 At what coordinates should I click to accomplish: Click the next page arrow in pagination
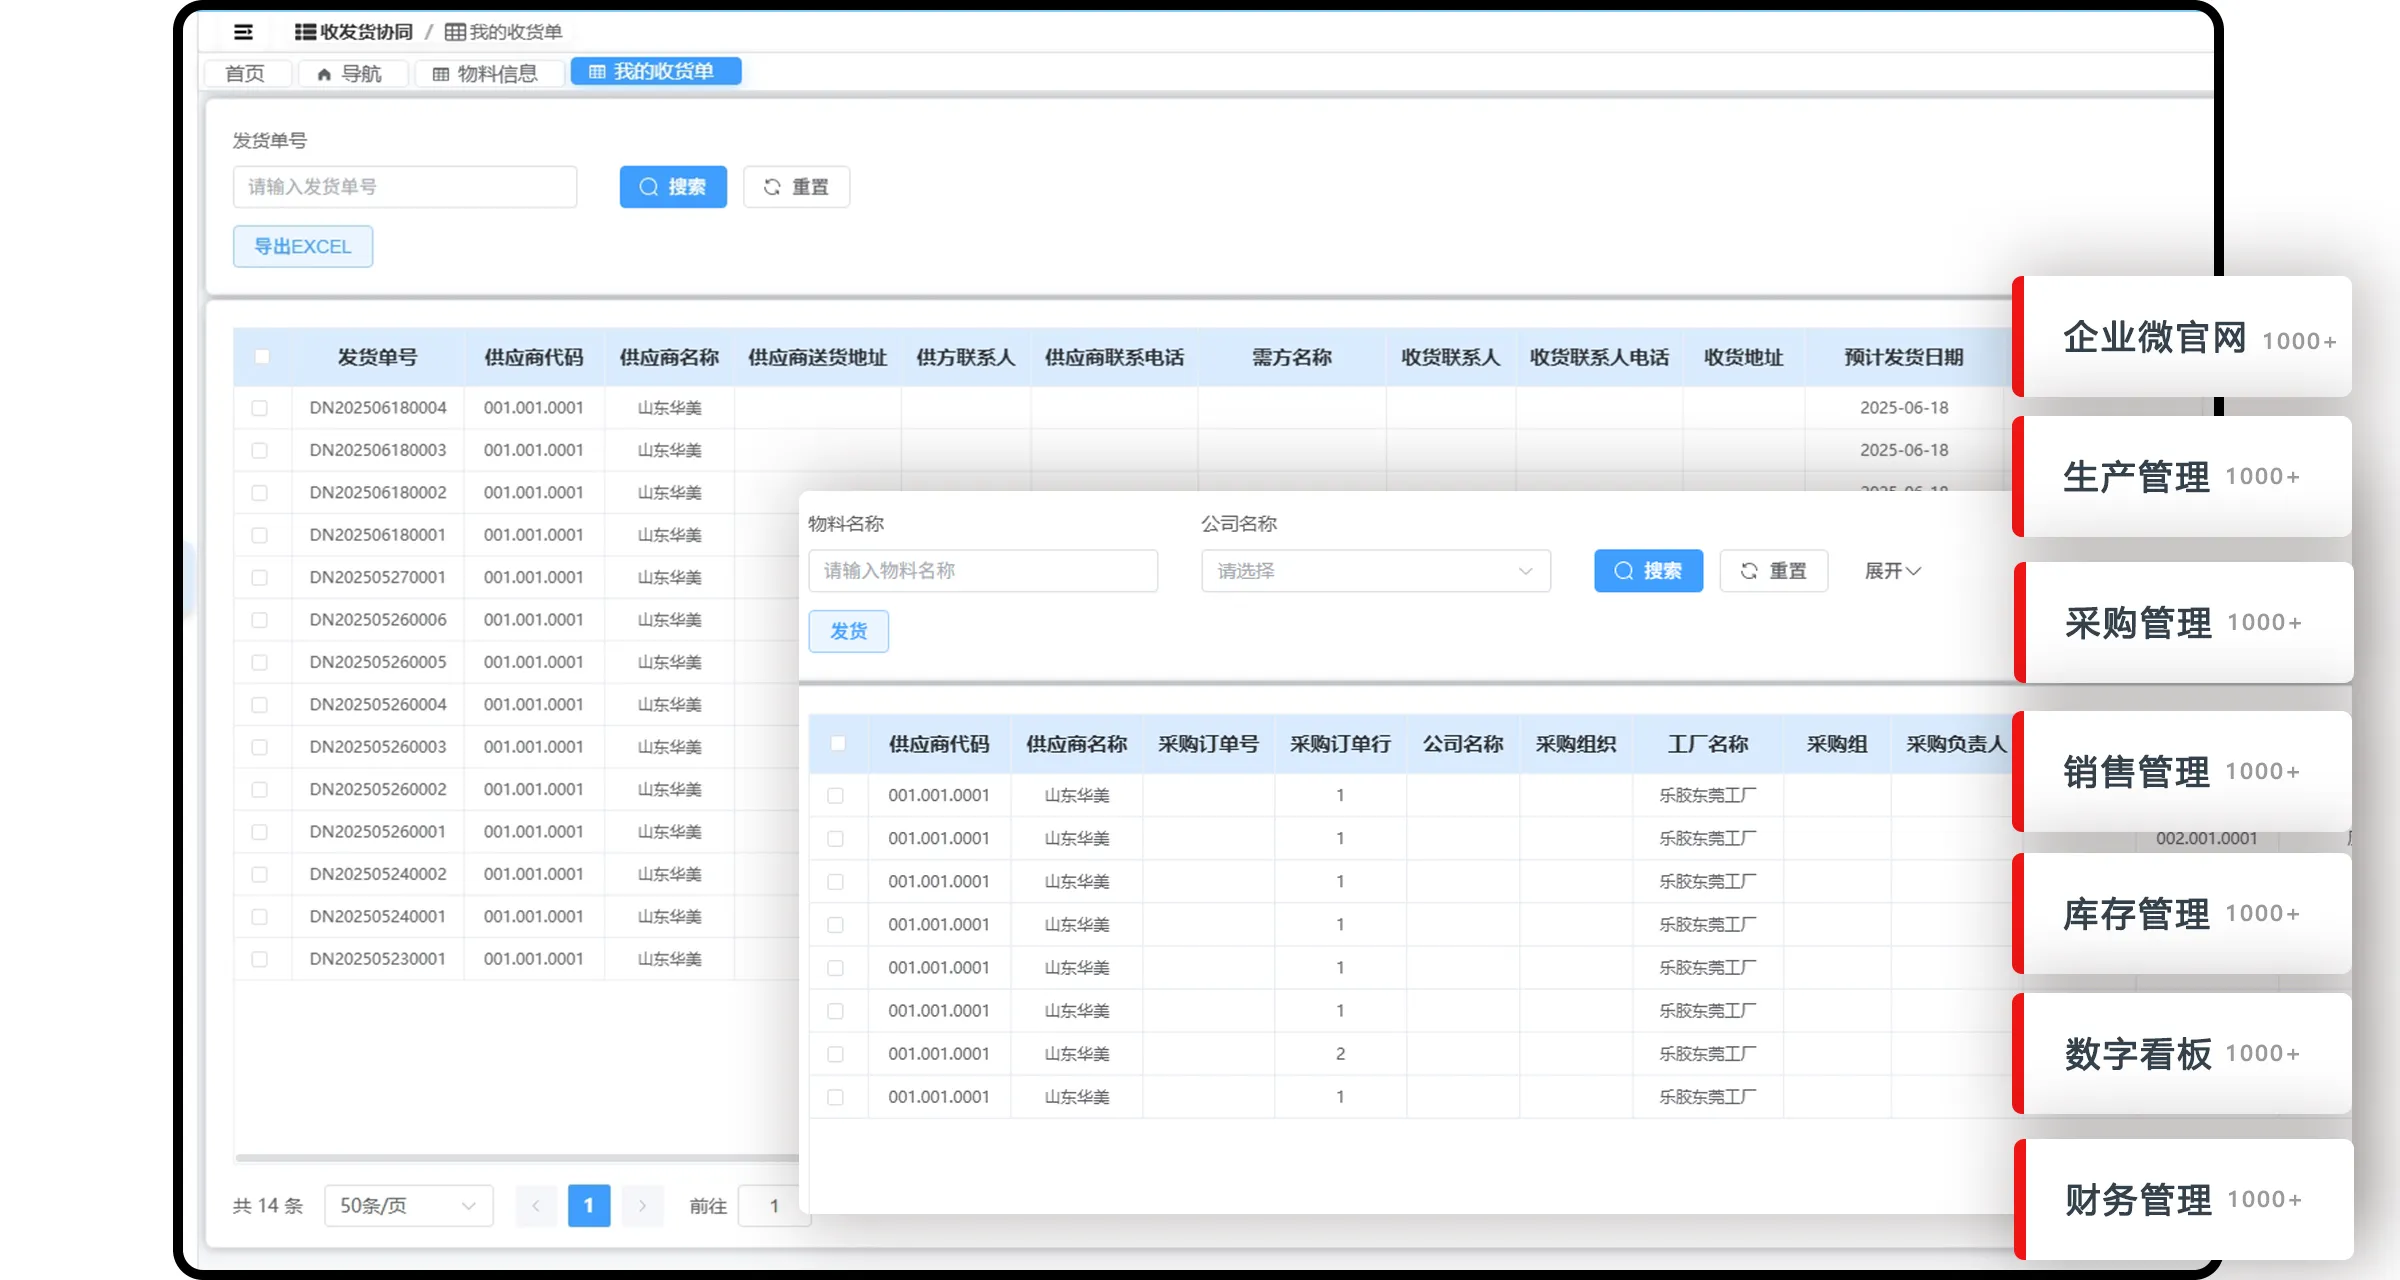click(642, 1206)
